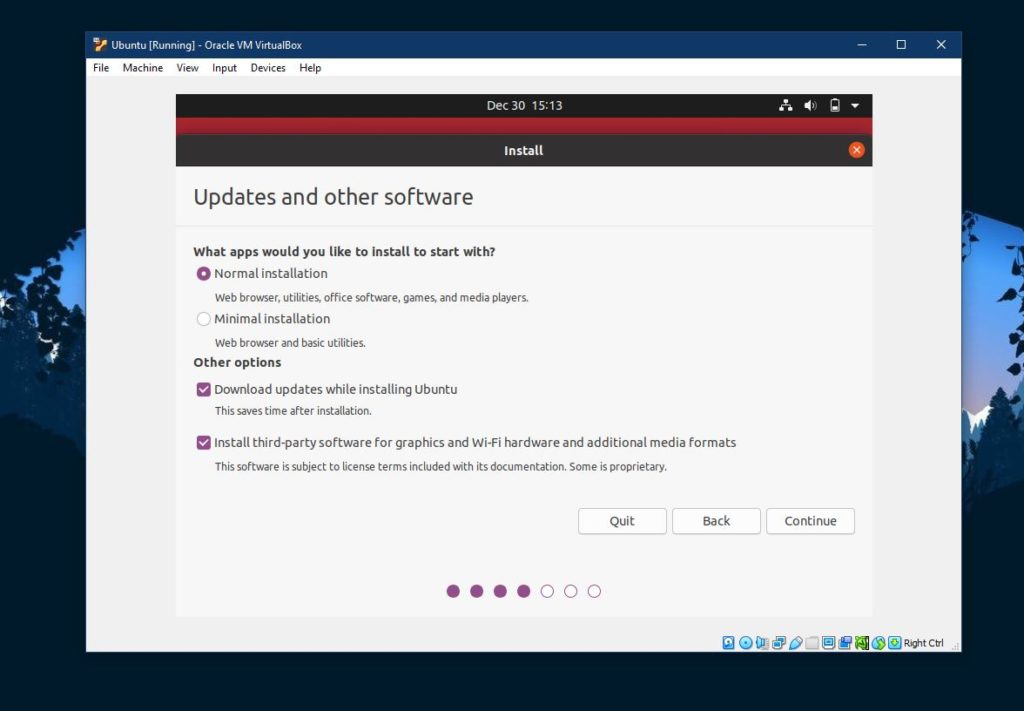Viewport: 1024px width, 711px height.
Task: Click the Ubuntu battery indicator icon
Action: click(835, 105)
